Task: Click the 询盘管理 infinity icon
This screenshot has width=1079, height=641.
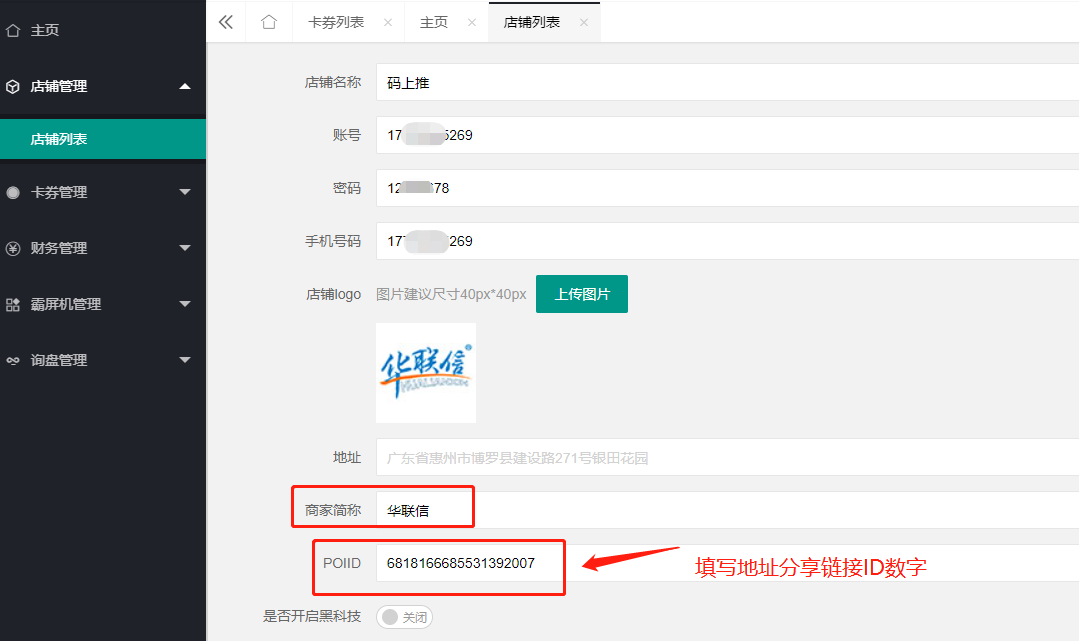Action: point(12,360)
